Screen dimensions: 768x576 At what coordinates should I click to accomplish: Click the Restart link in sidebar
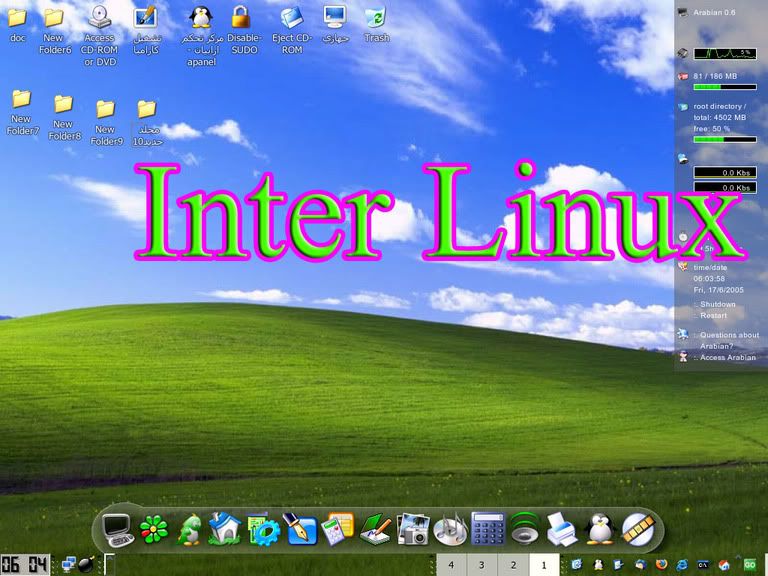click(713, 315)
